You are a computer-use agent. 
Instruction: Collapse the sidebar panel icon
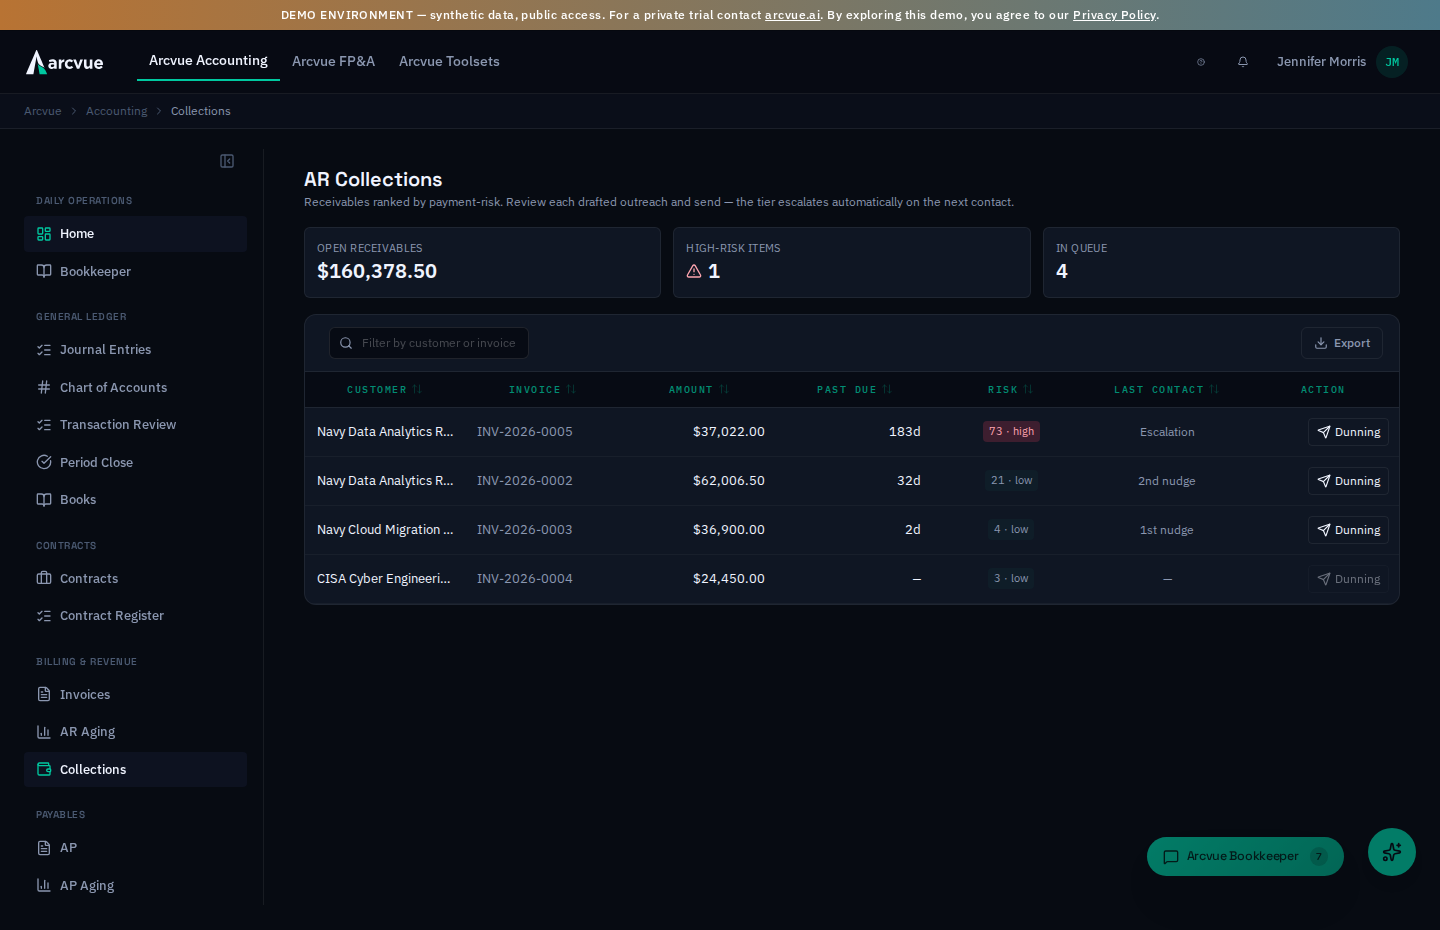227,161
